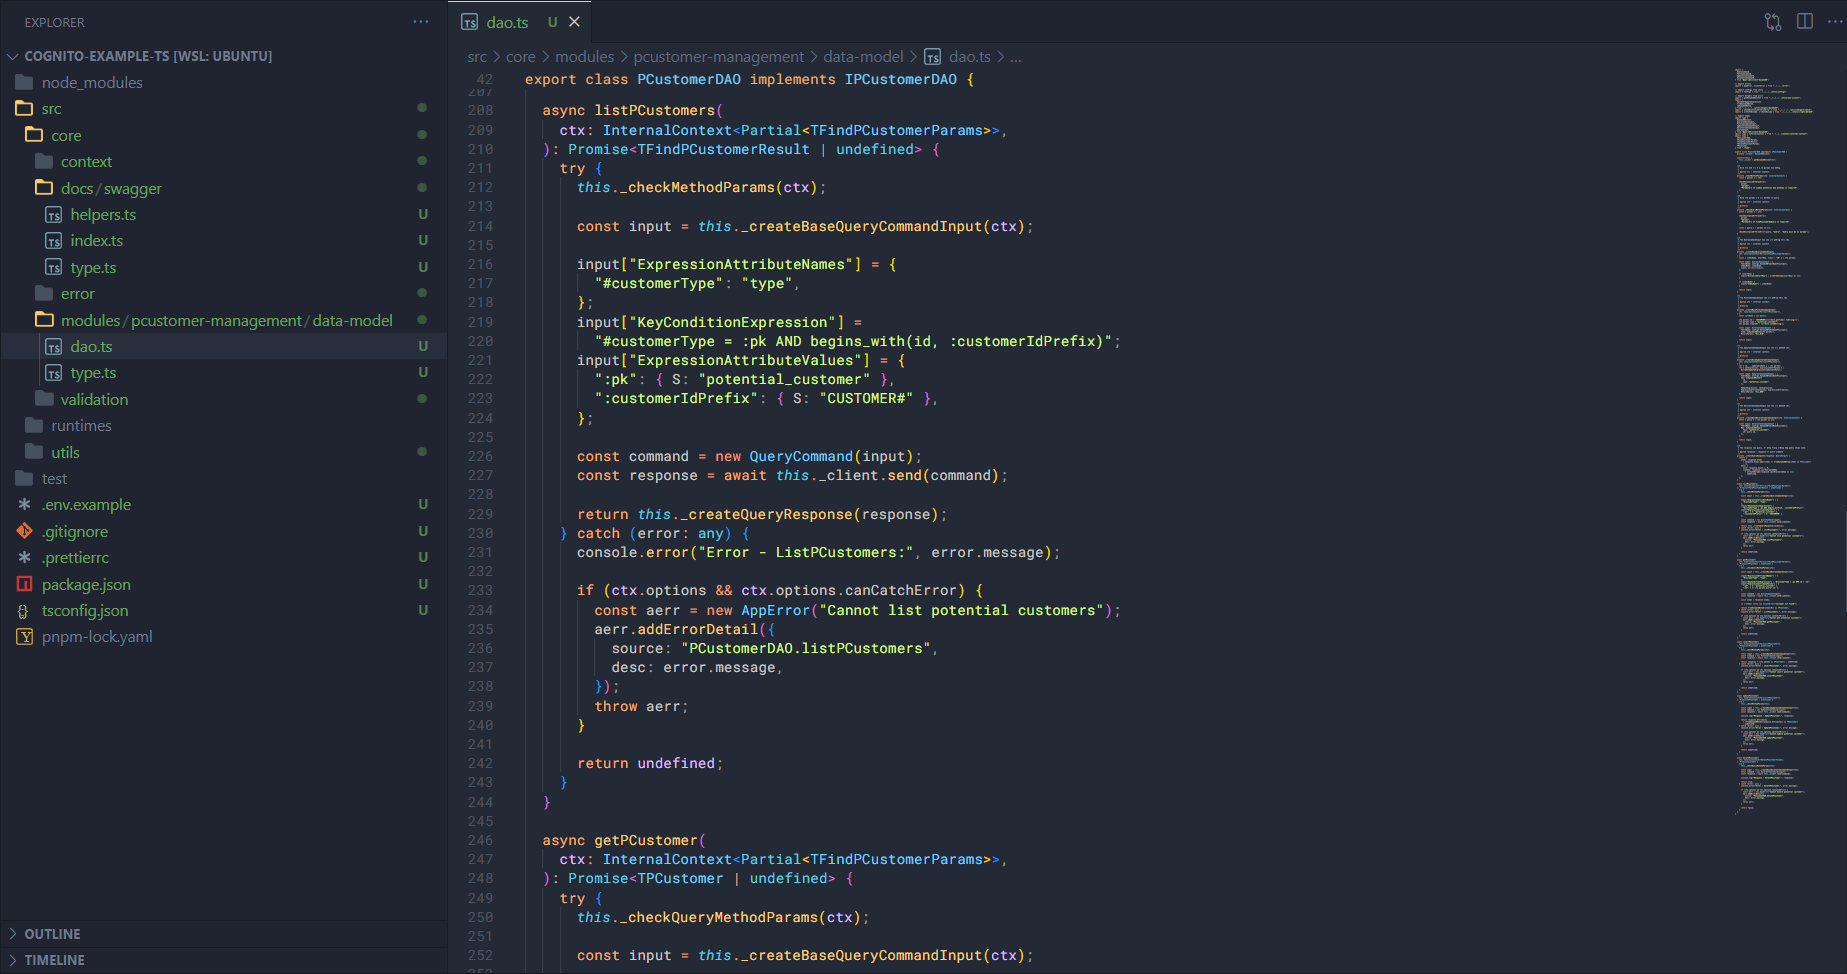1847x974 pixels.
Task: Click the tsconfig.json braces icon
Action: [25, 611]
